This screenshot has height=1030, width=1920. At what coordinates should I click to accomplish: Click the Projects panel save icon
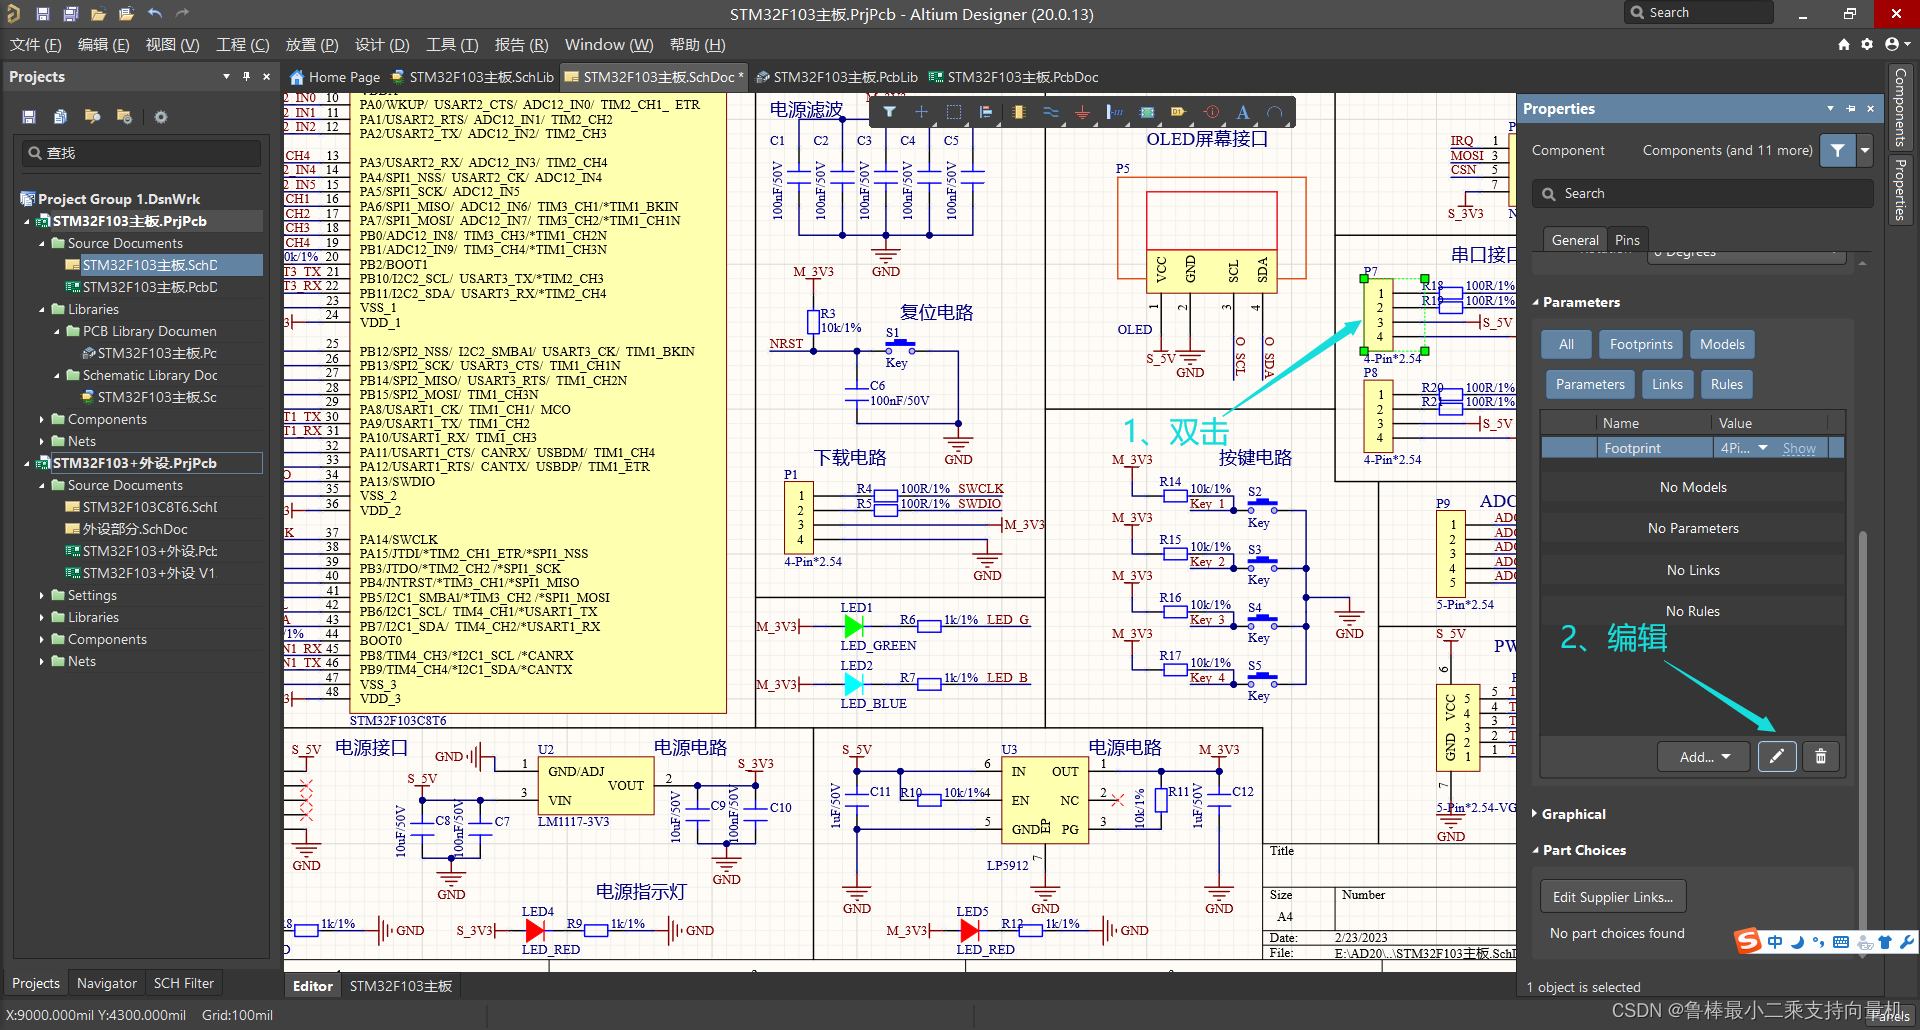point(29,117)
